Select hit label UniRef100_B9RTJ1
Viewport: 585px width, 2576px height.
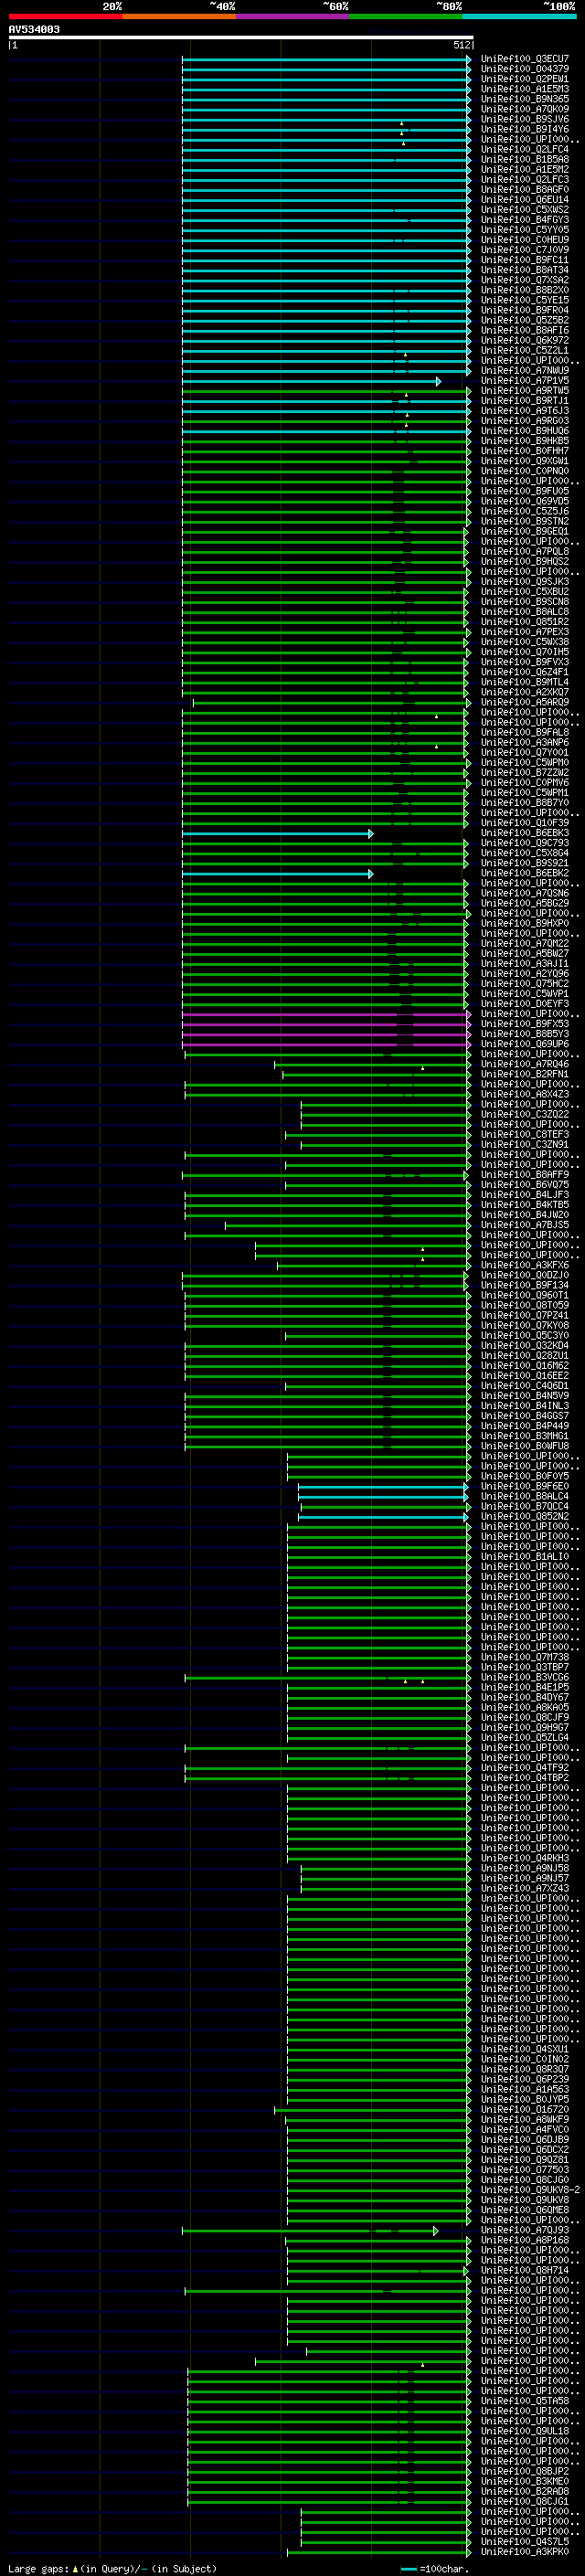point(524,401)
